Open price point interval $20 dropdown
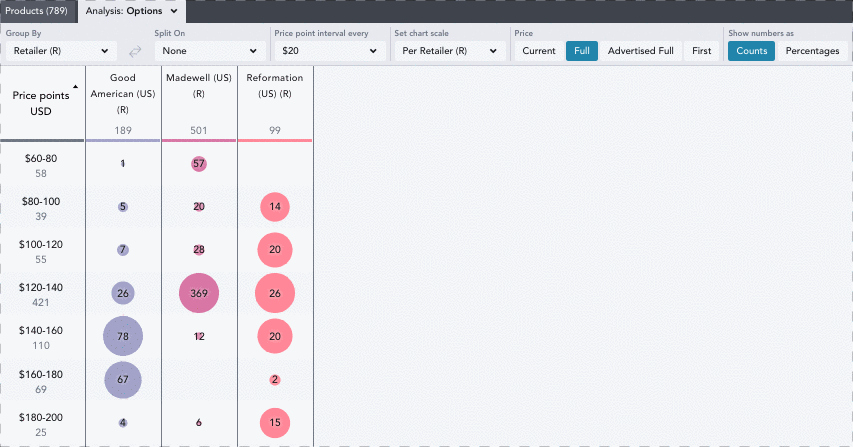The width and height of the screenshot is (853, 447). [330, 51]
